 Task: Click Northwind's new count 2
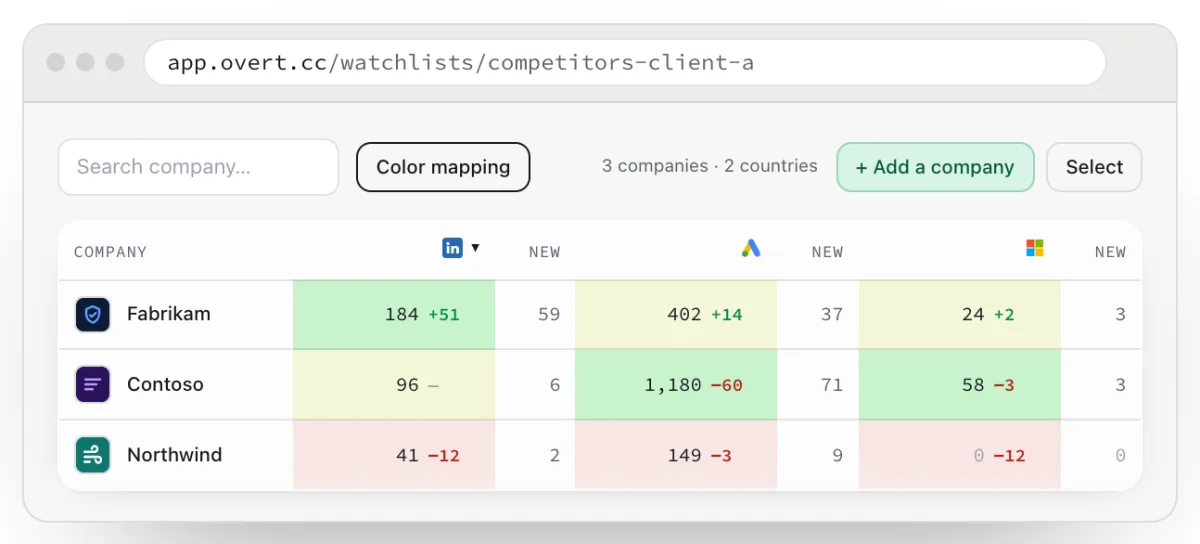(x=555, y=455)
